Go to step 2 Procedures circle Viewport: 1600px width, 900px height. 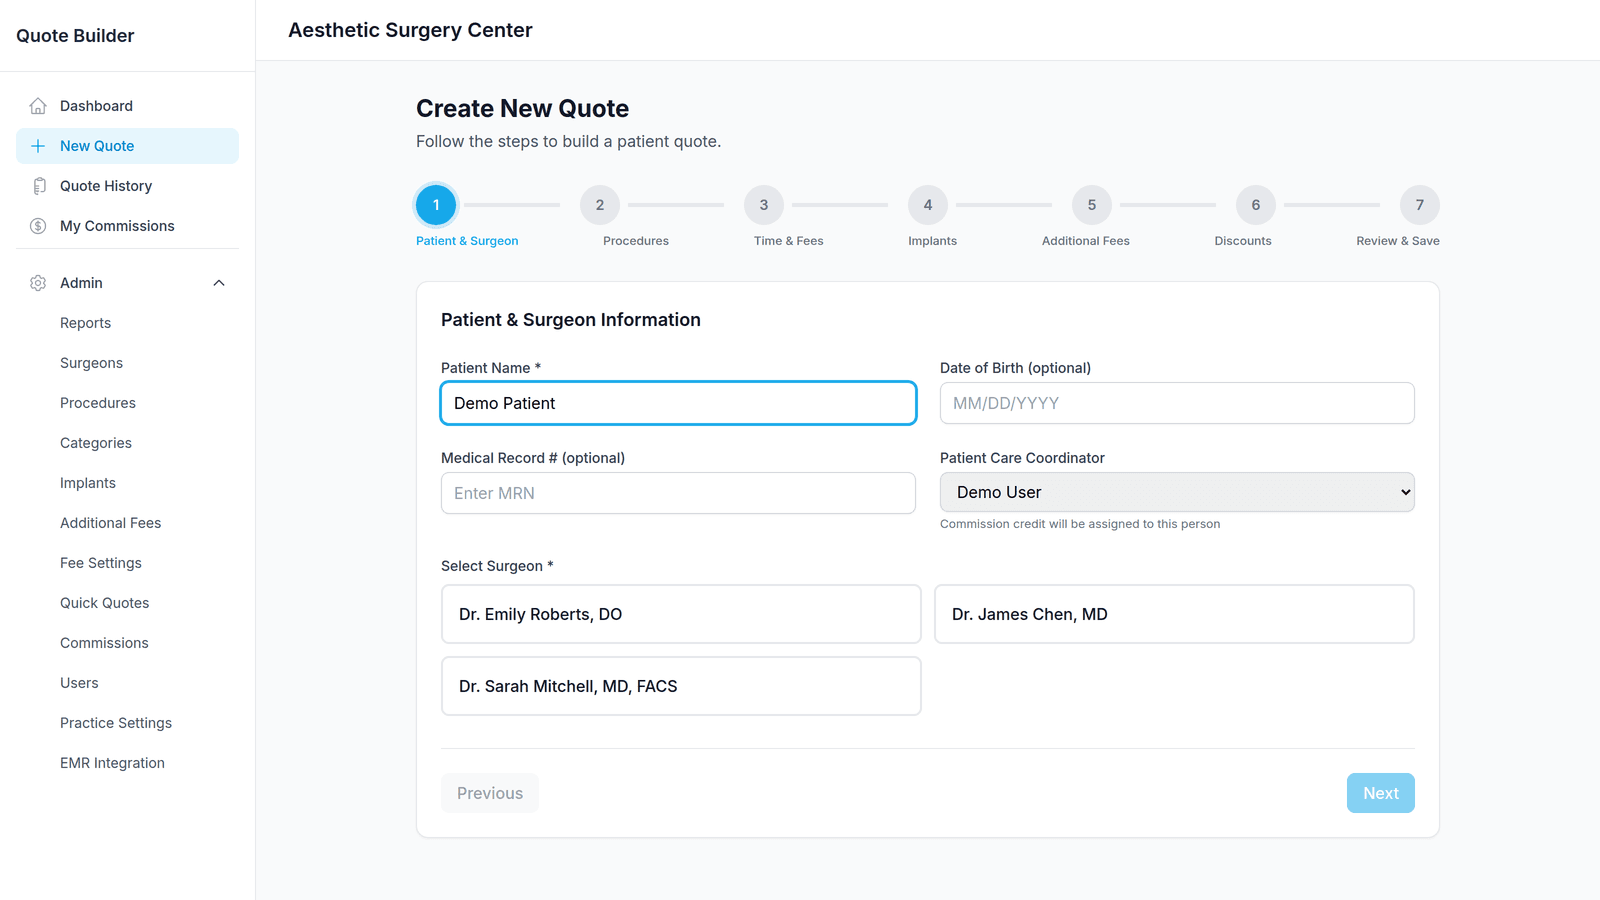600,205
